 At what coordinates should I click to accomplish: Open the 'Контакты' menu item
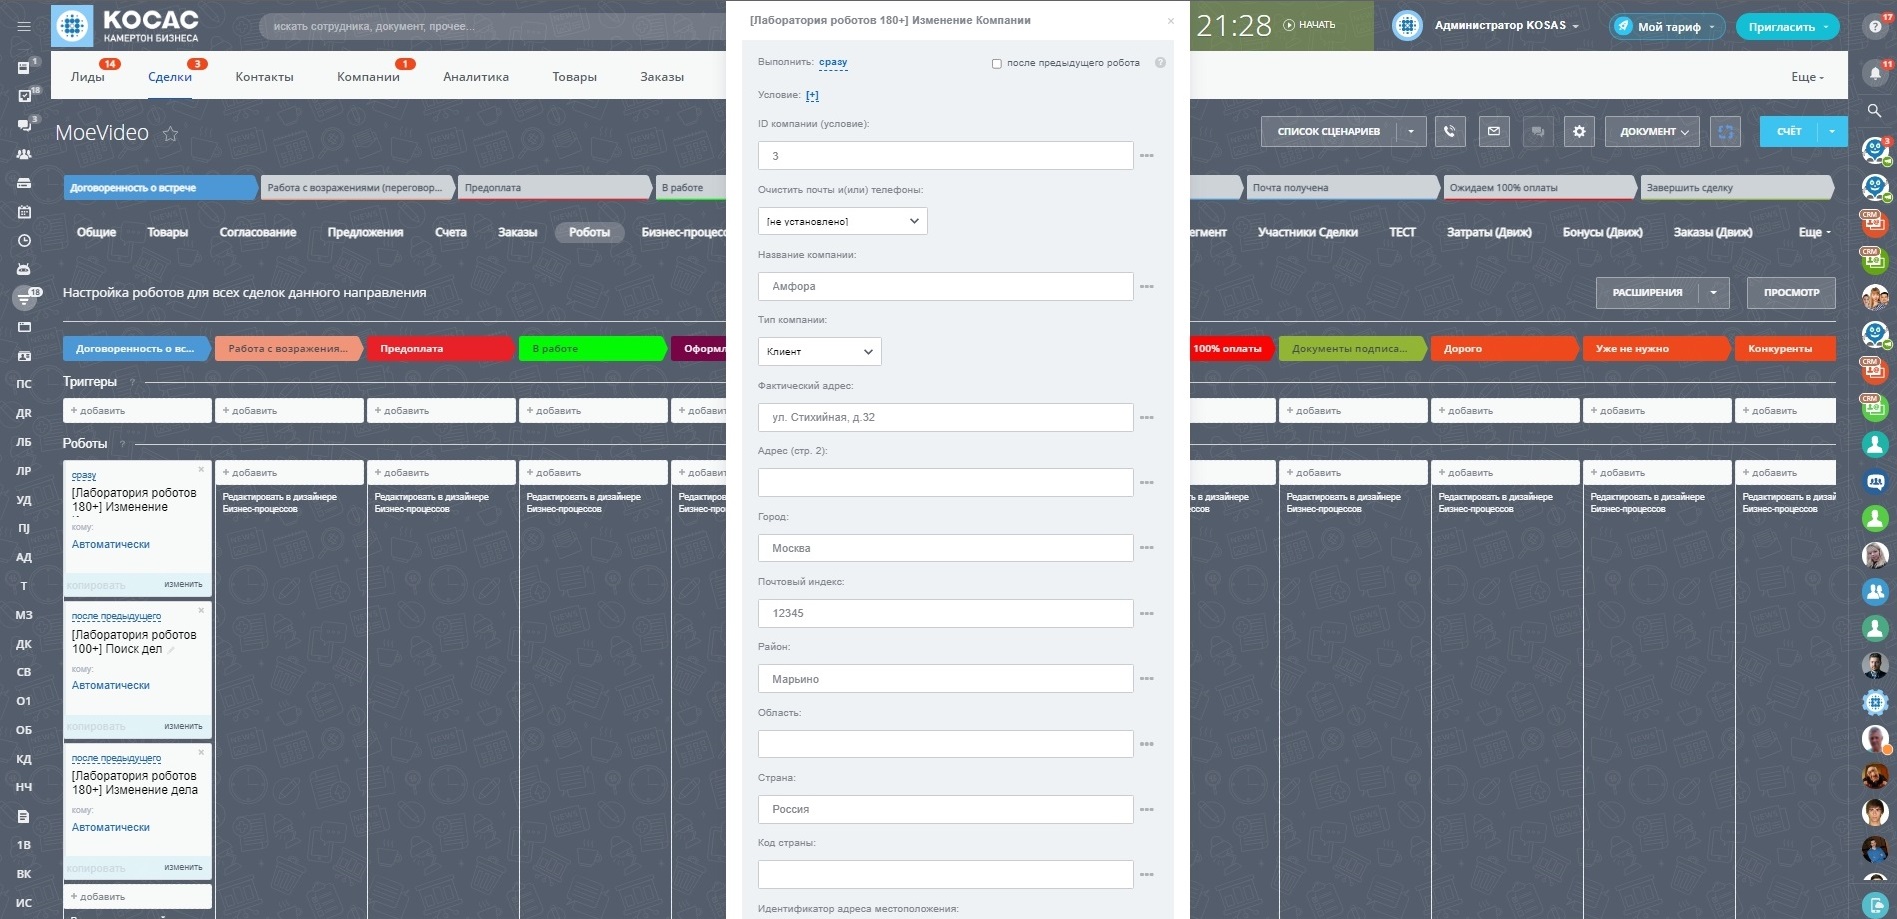coord(264,77)
